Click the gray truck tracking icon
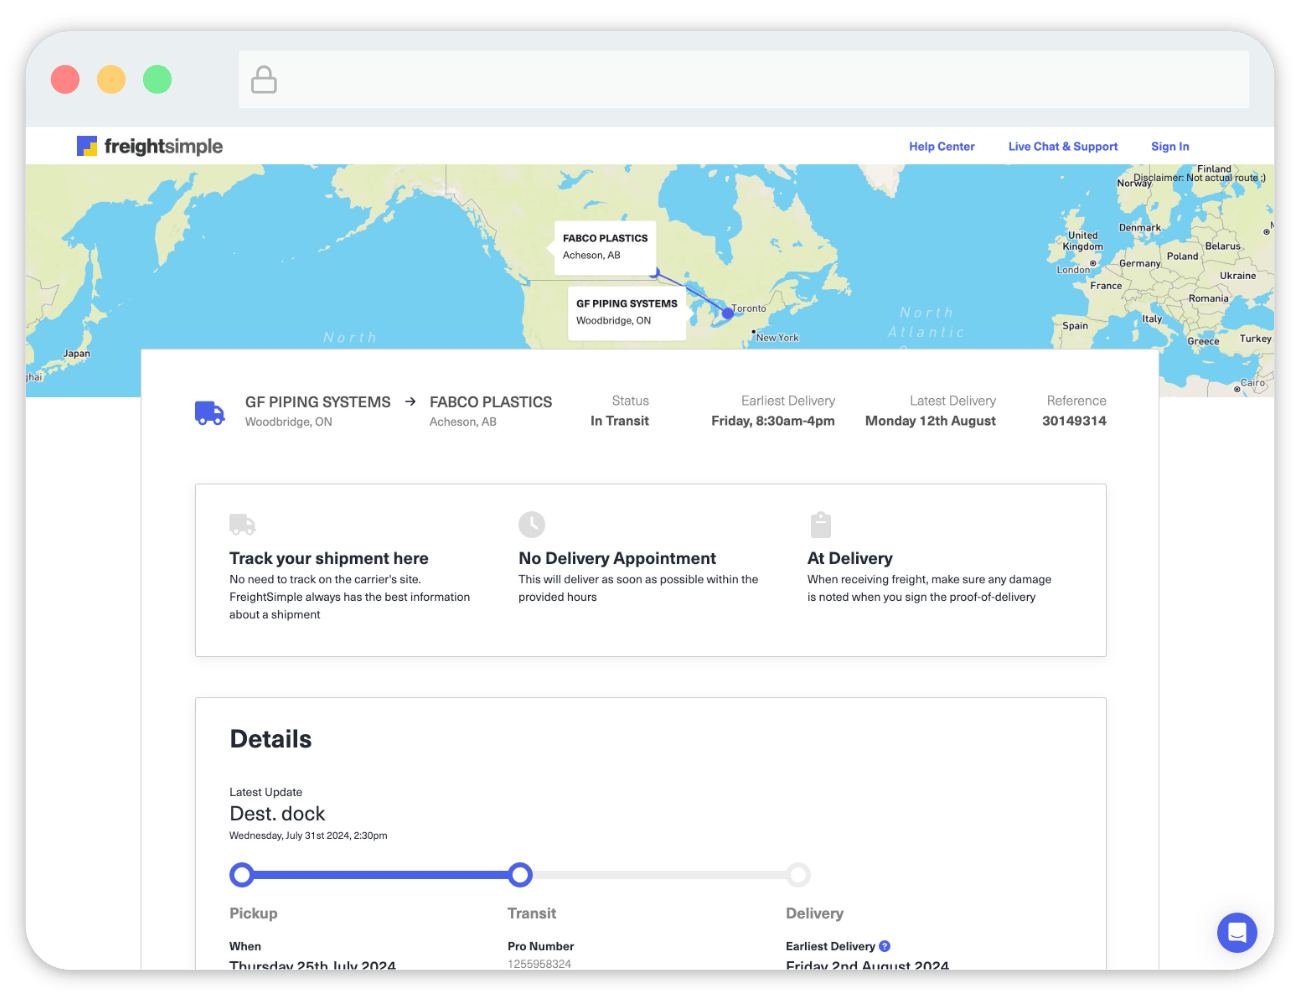This screenshot has width=1300, height=1000. click(x=242, y=524)
